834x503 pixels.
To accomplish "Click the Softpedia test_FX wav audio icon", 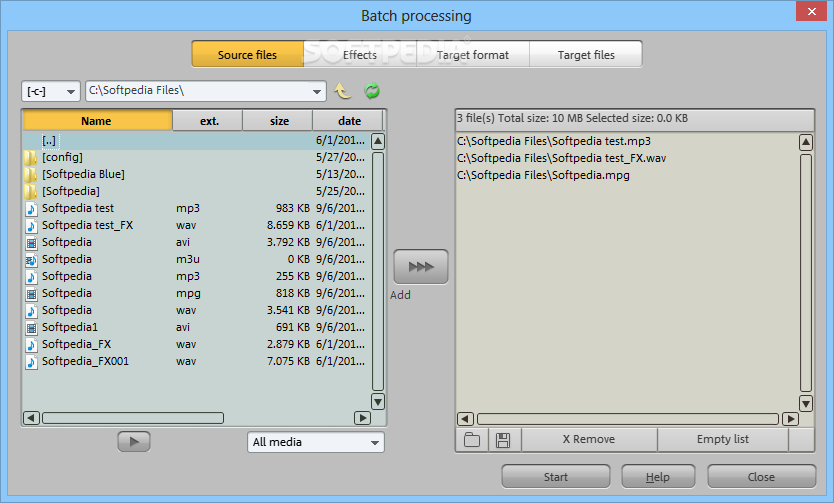I will click(31, 225).
